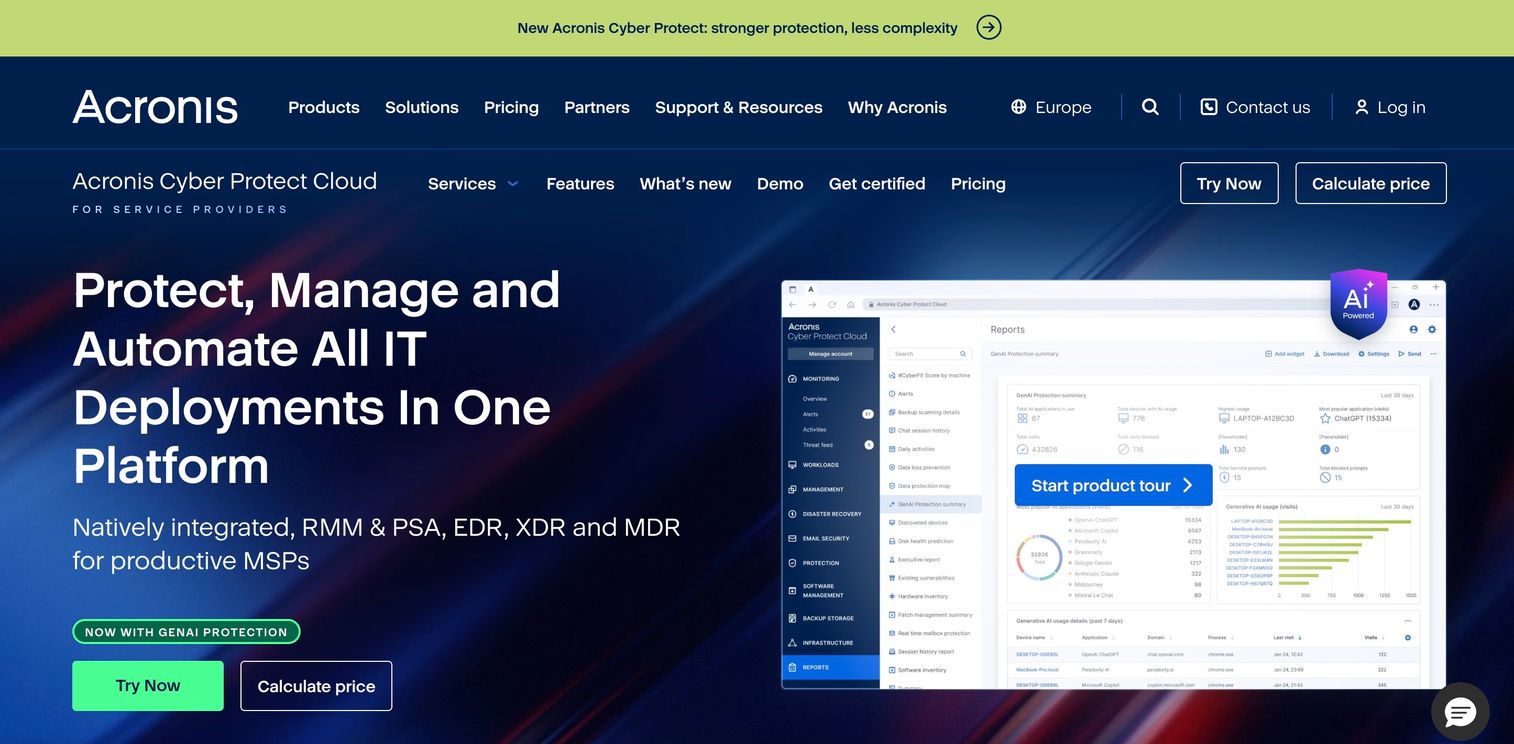Image resolution: width=1514 pixels, height=744 pixels.
Task: Click the Add widget icon in the preview toolbar
Action: (x=1268, y=354)
